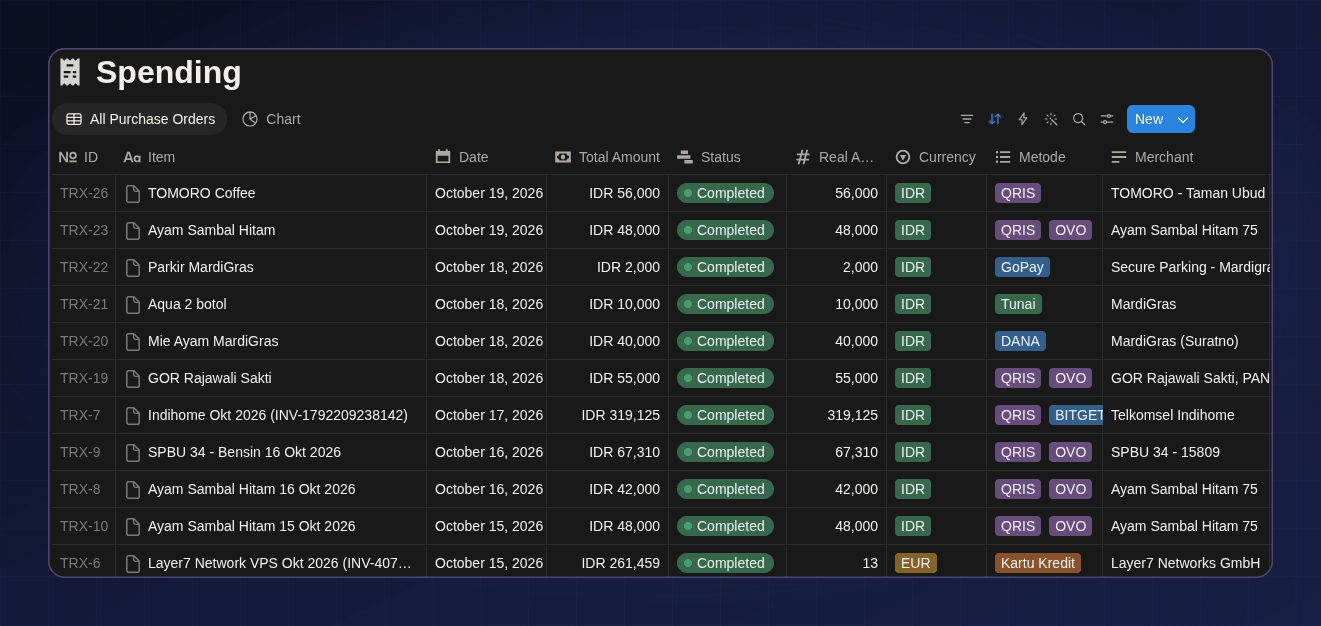
Task: Click page icon of Ayam Sambal Hitam 16 Okt row
Action: tap(133, 490)
